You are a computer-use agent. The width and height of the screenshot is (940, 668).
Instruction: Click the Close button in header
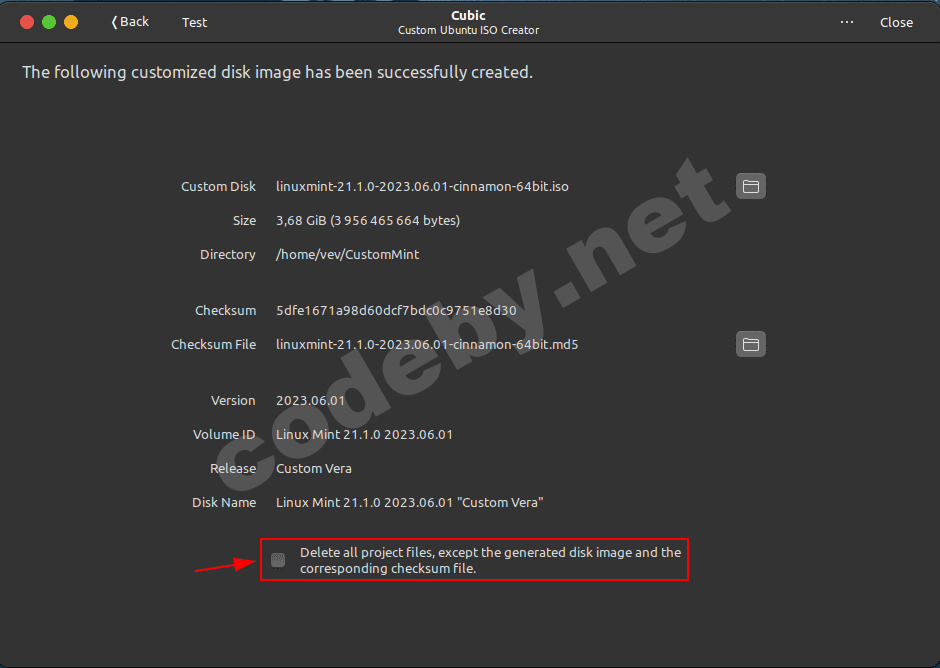896,22
